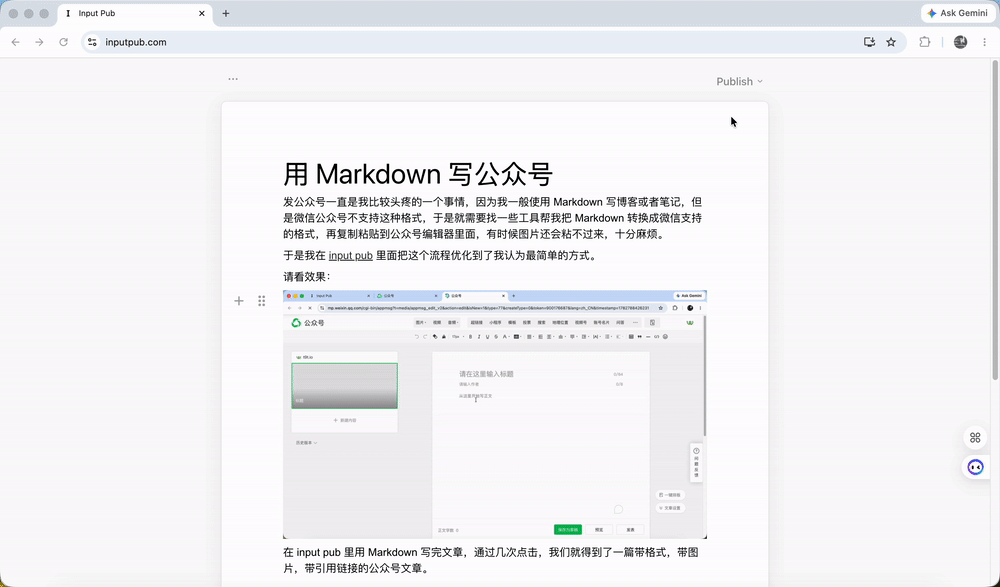The height and width of the screenshot is (587, 1000).
Task: Click the four-petal floating icon at right
Action: coord(975,438)
